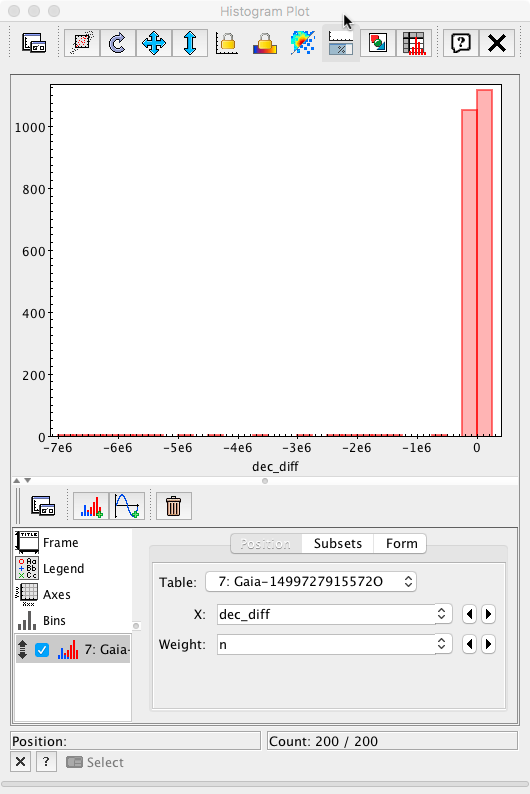Toggle the aux colour range lock icon
The height and width of the screenshot is (794, 530).
click(x=265, y=43)
